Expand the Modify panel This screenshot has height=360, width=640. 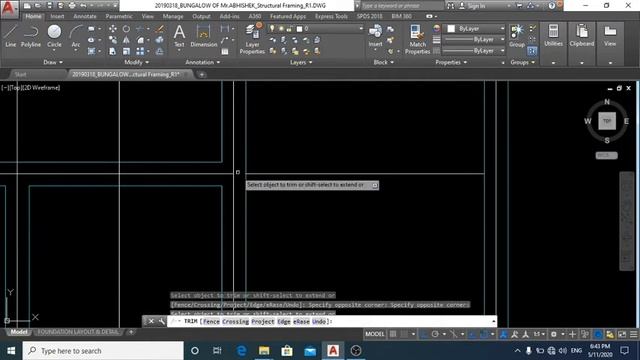pyautogui.click(x=136, y=62)
